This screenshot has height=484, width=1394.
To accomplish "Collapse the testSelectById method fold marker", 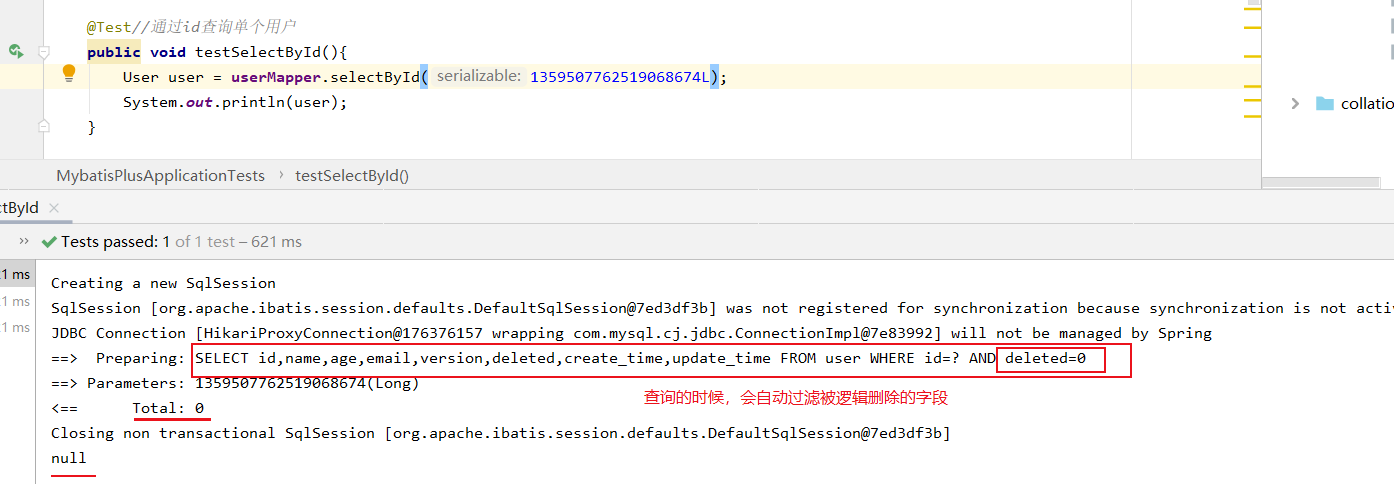I will click(43, 51).
